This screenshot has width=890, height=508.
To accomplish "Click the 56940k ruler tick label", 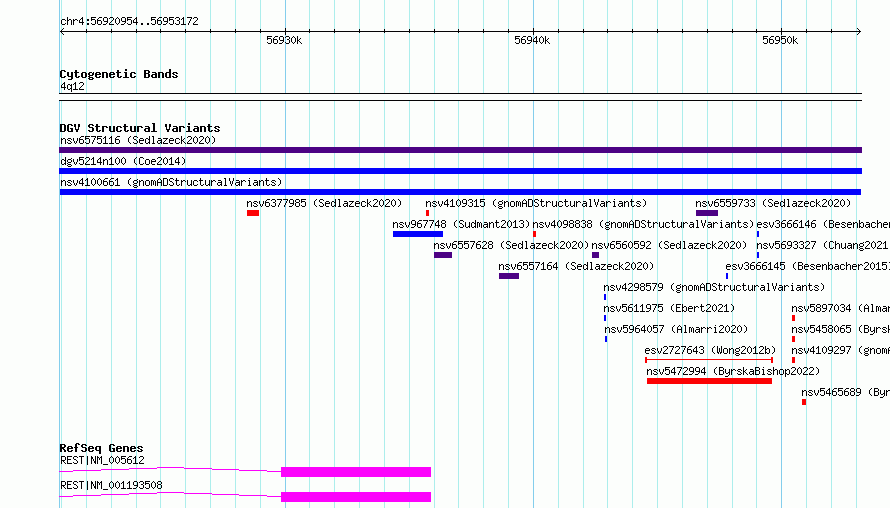I will [532, 40].
